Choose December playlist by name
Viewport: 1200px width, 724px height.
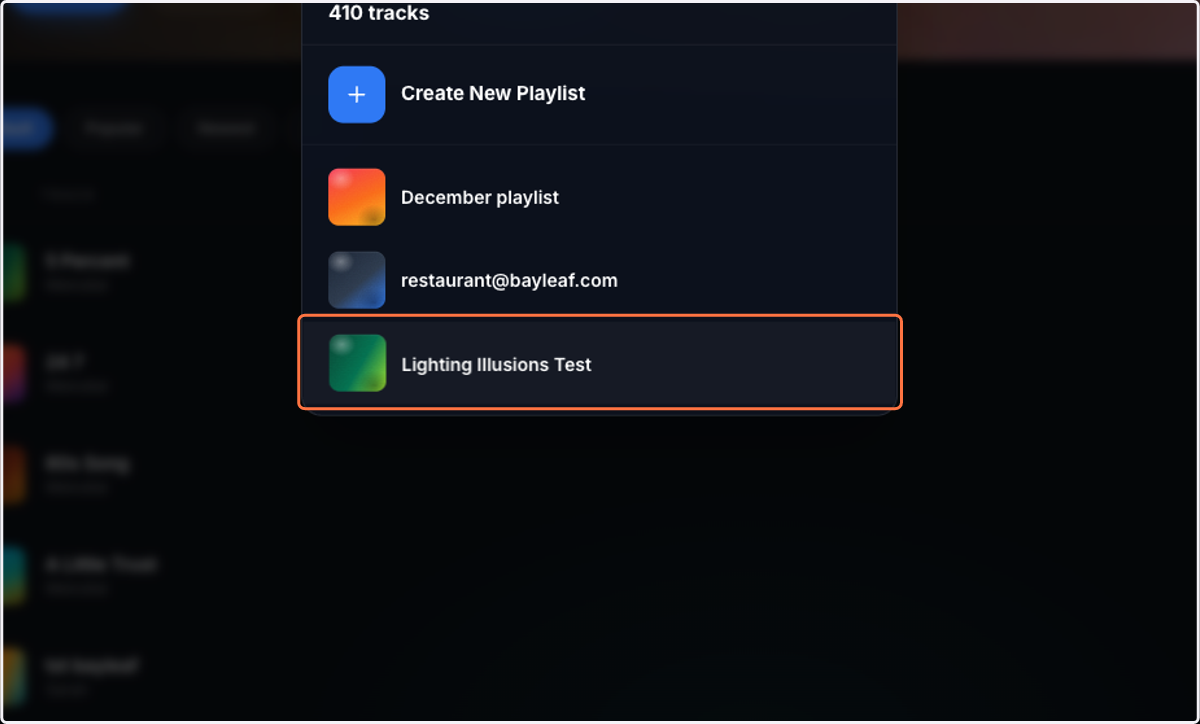480,197
